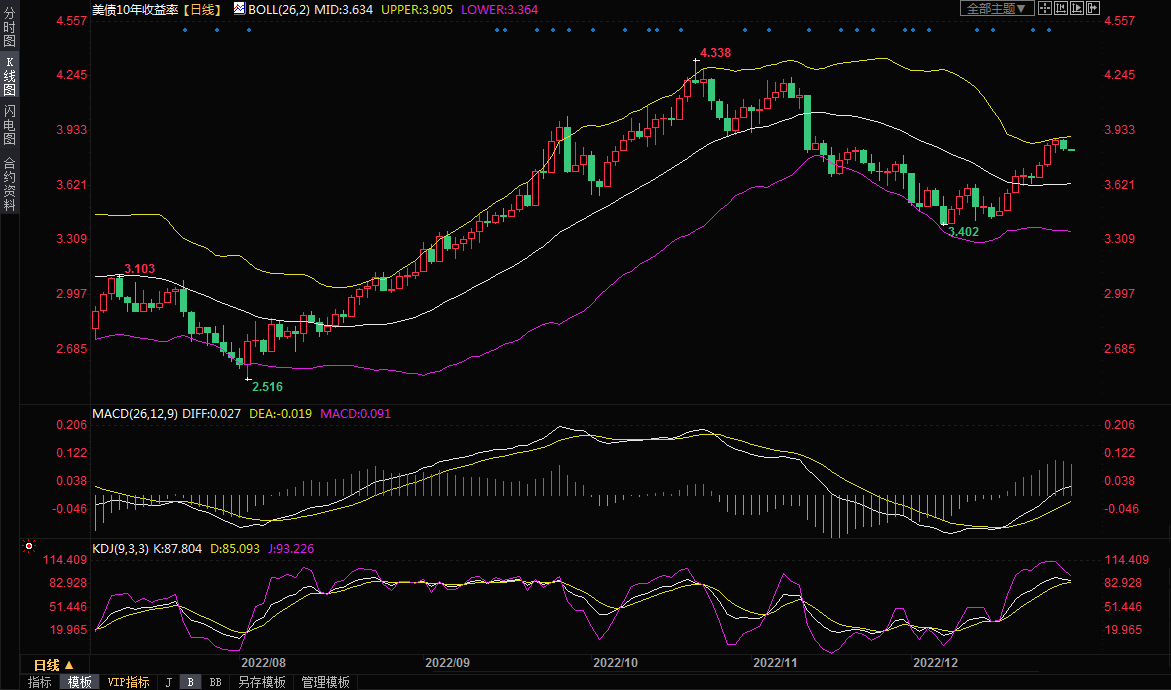Viewport: 1171px width, 690px height.
Task: Click the exit-arrow icon at top right
Action: pyautogui.click(x=1093, y=8)
